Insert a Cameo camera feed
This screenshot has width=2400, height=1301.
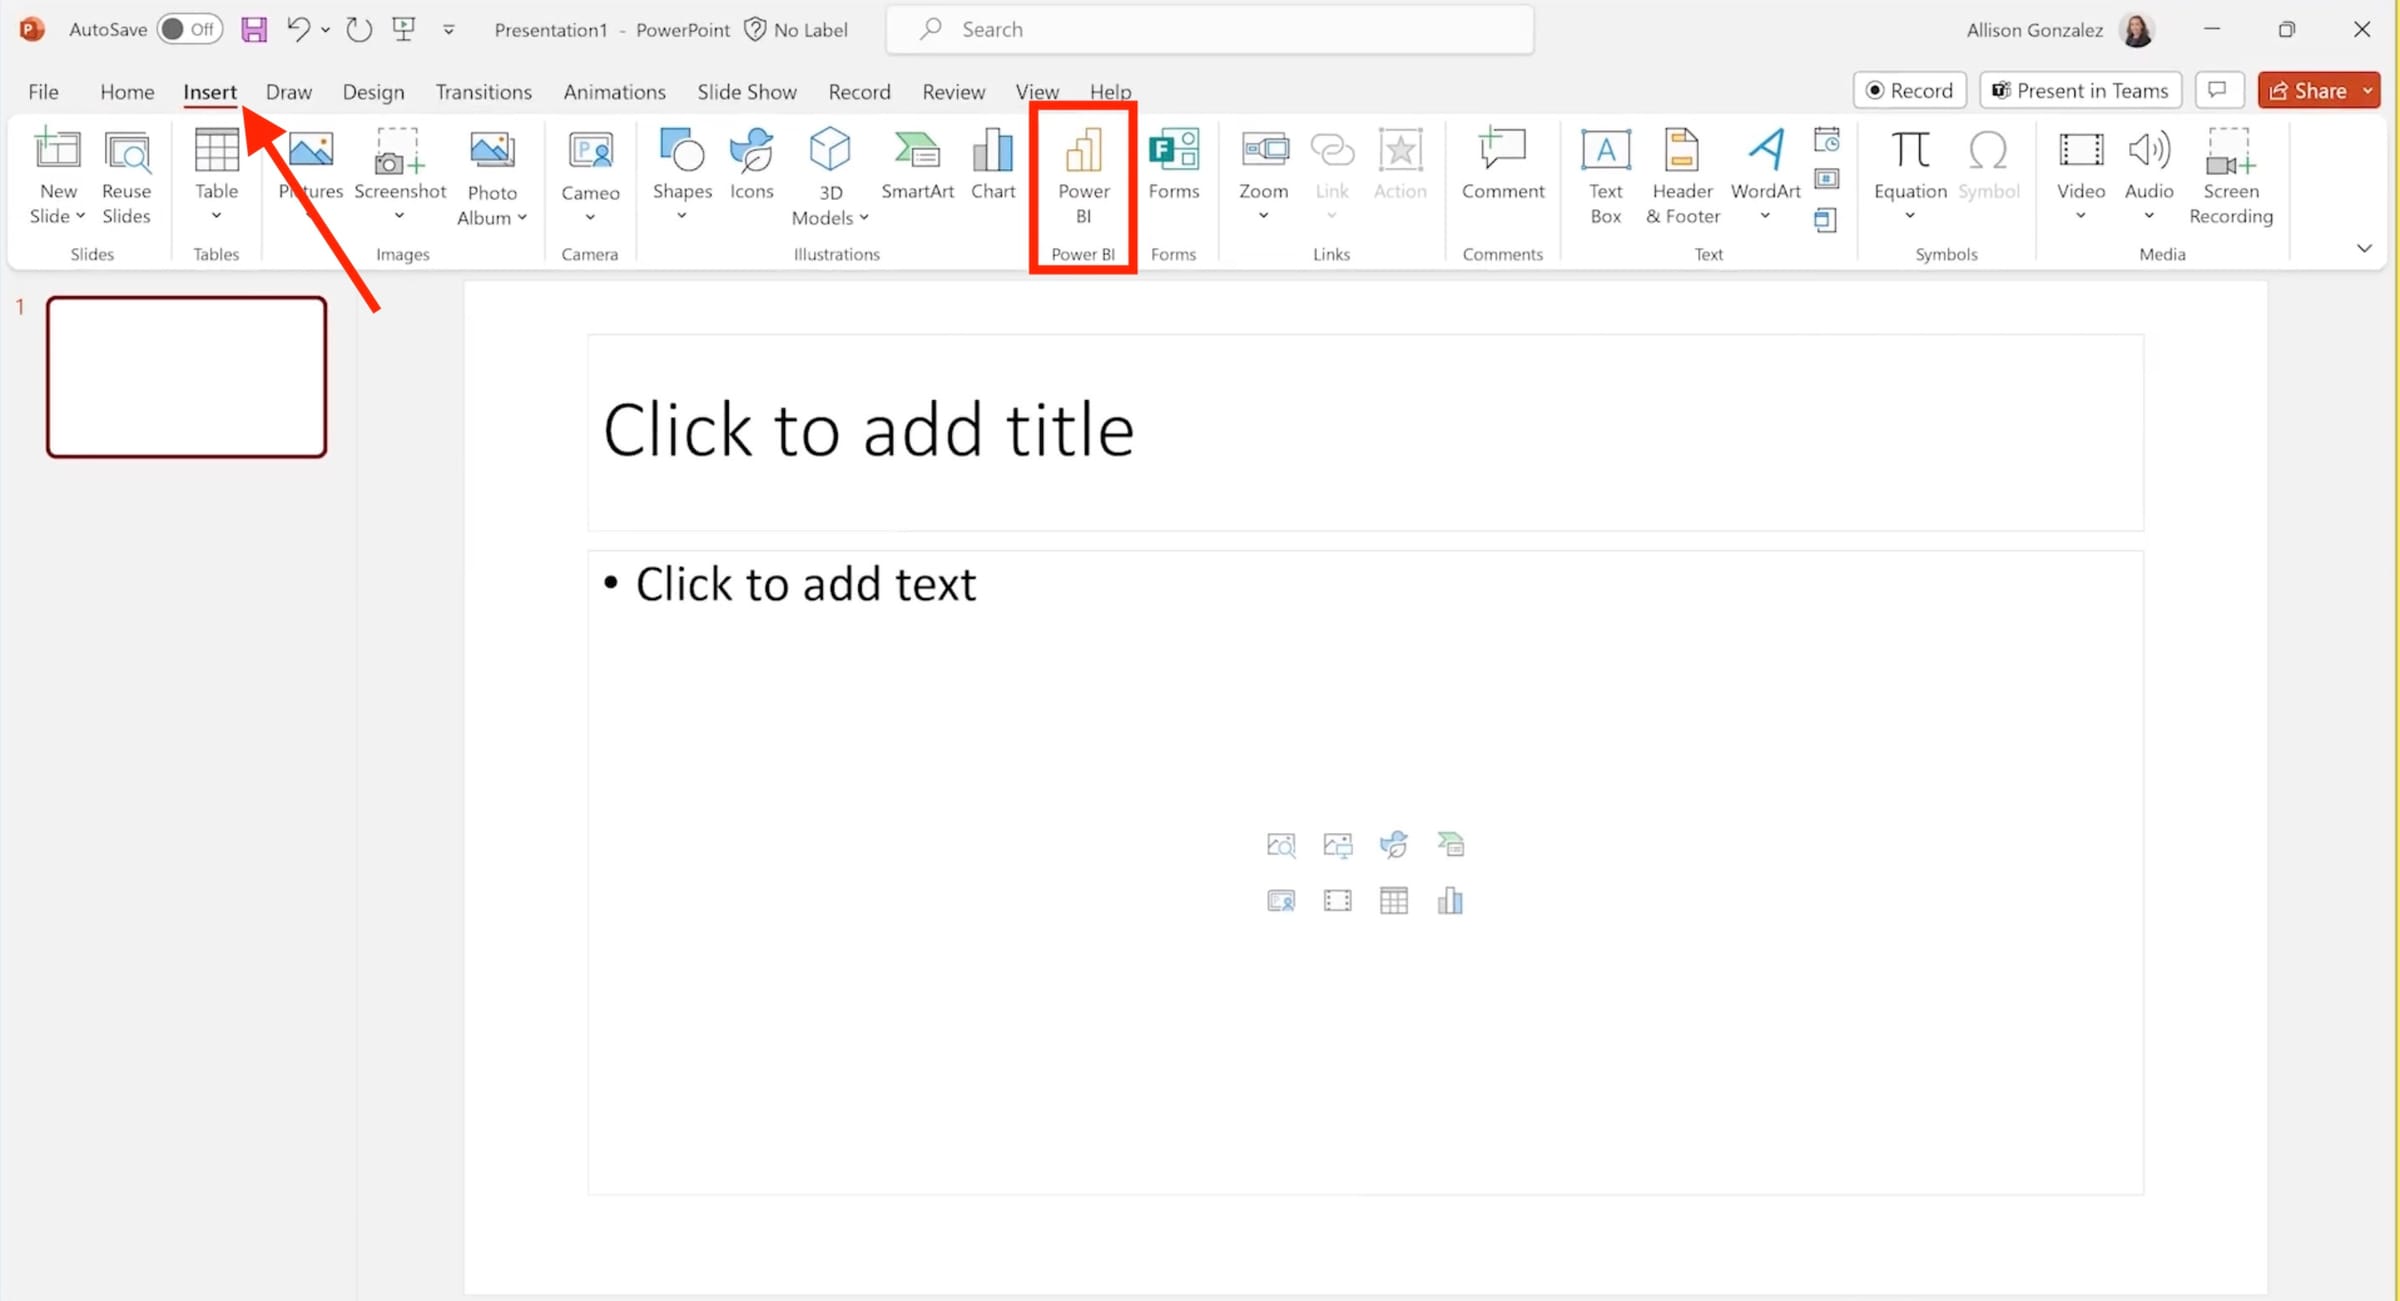(590, 170)
